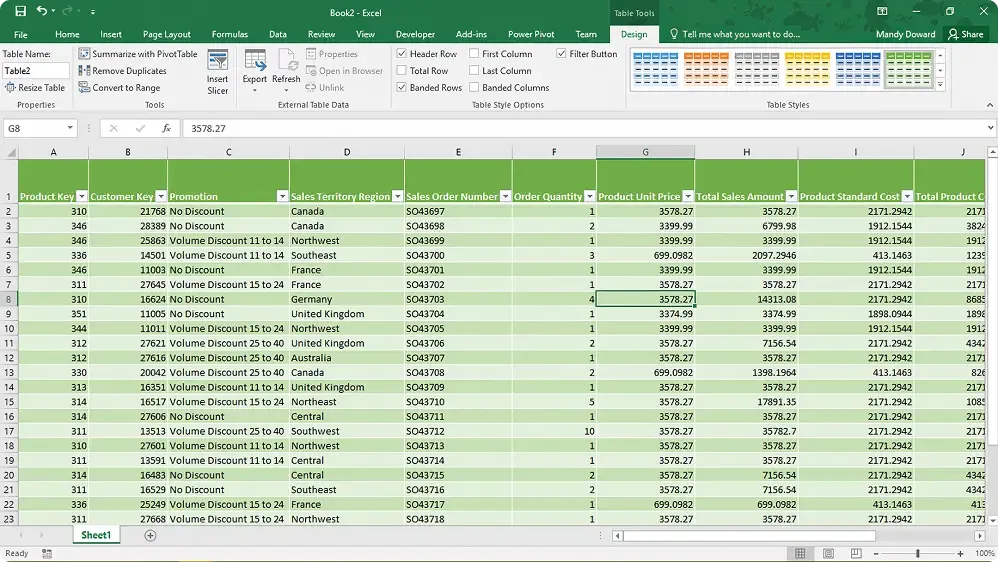The image size is (998, 562).
Task: Click Summarize with PivotTable button
Action: click(138, 54)
